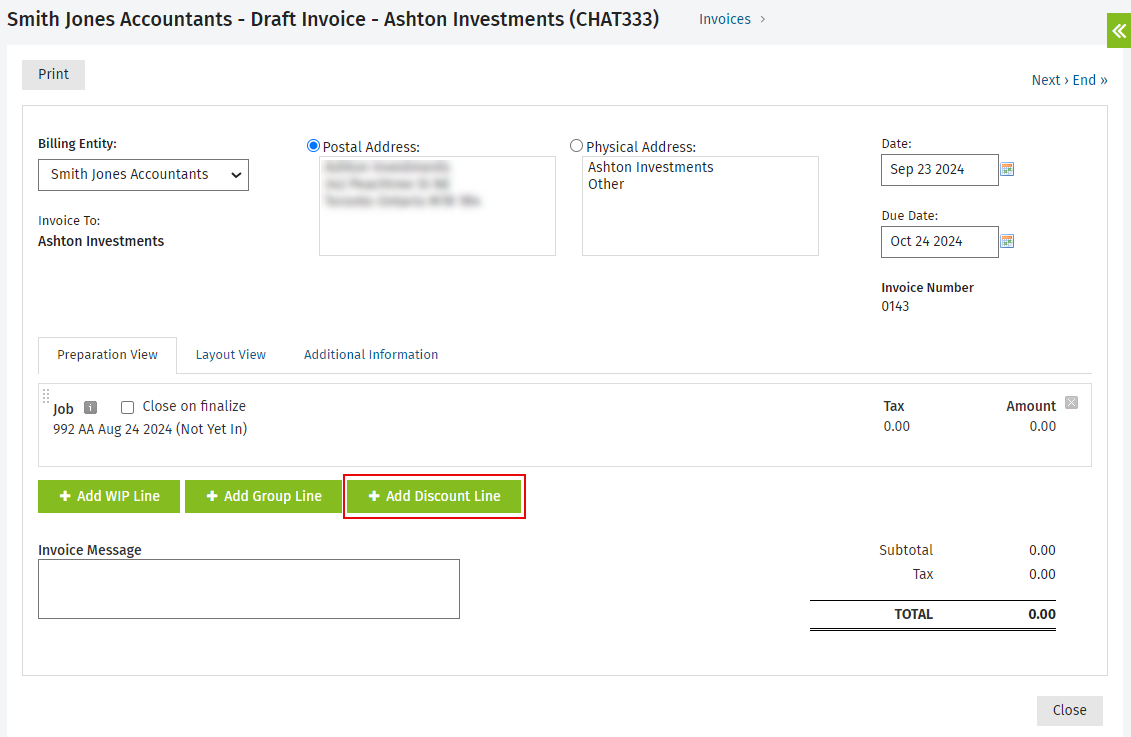Click into the Invoice Message text box

tap(249, 589)
